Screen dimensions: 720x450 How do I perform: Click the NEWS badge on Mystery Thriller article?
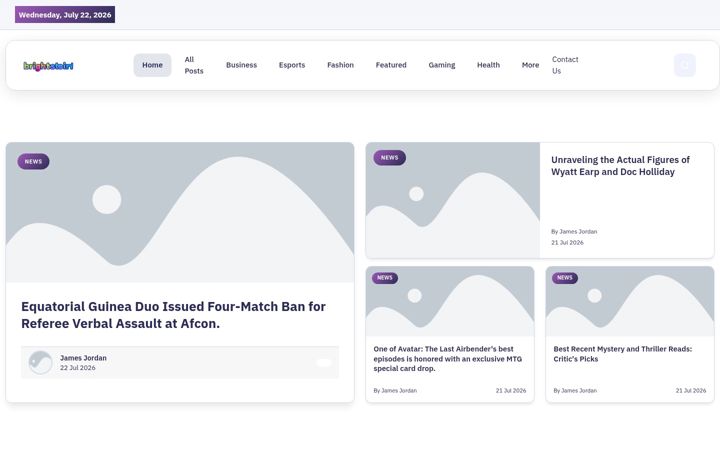565,278
